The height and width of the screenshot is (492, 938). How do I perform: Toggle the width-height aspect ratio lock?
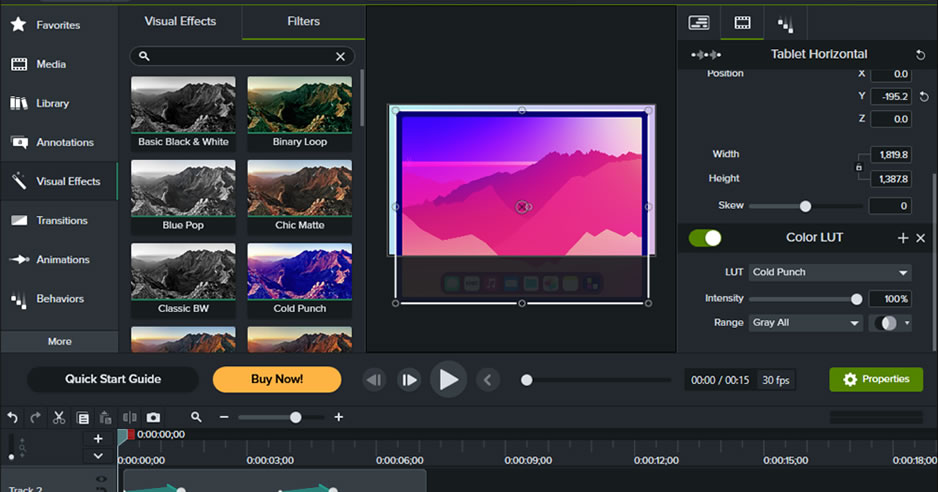[858, 167]
